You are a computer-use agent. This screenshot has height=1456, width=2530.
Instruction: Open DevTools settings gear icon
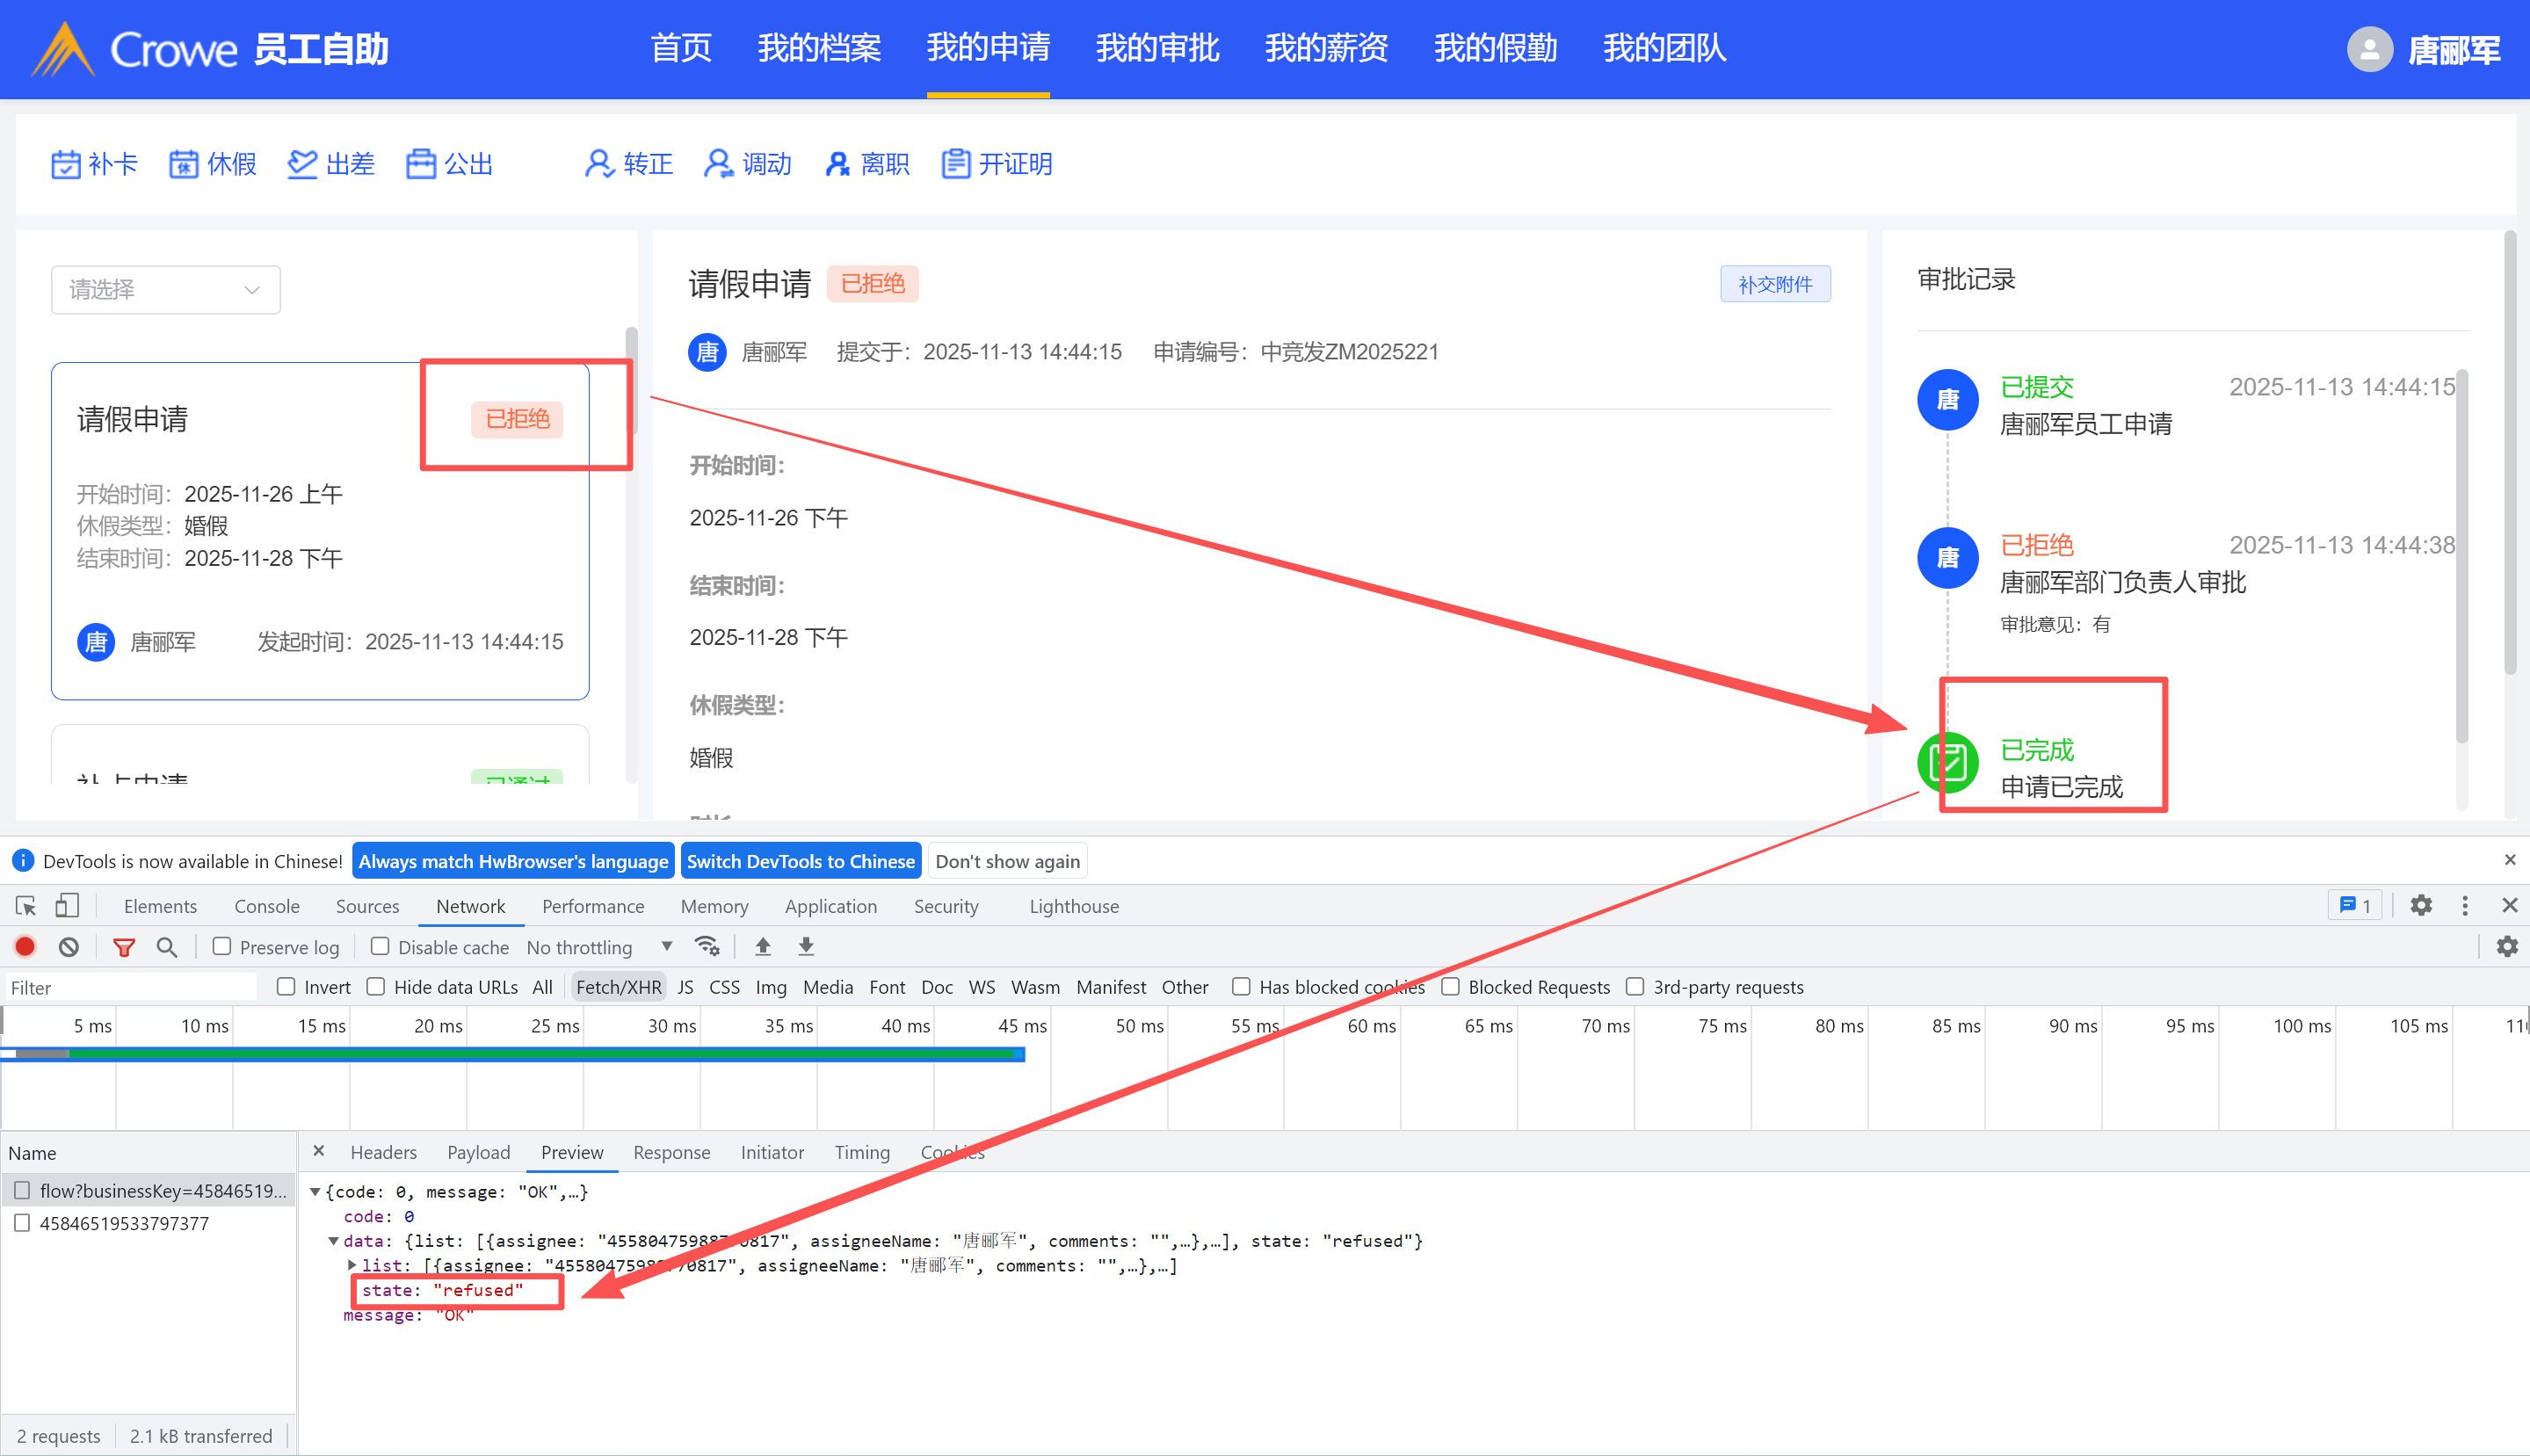[2420, 906]
